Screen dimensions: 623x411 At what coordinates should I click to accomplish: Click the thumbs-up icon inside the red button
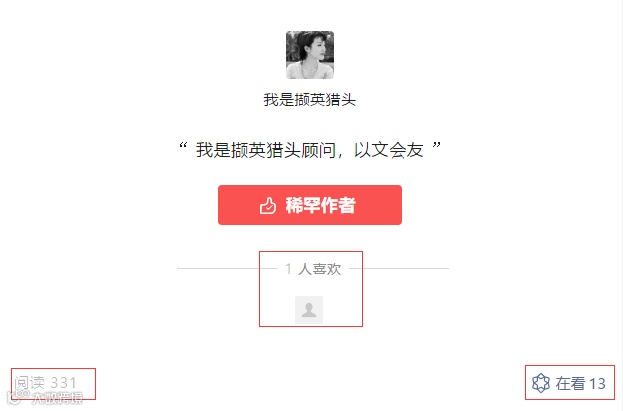tap(268, 206)
